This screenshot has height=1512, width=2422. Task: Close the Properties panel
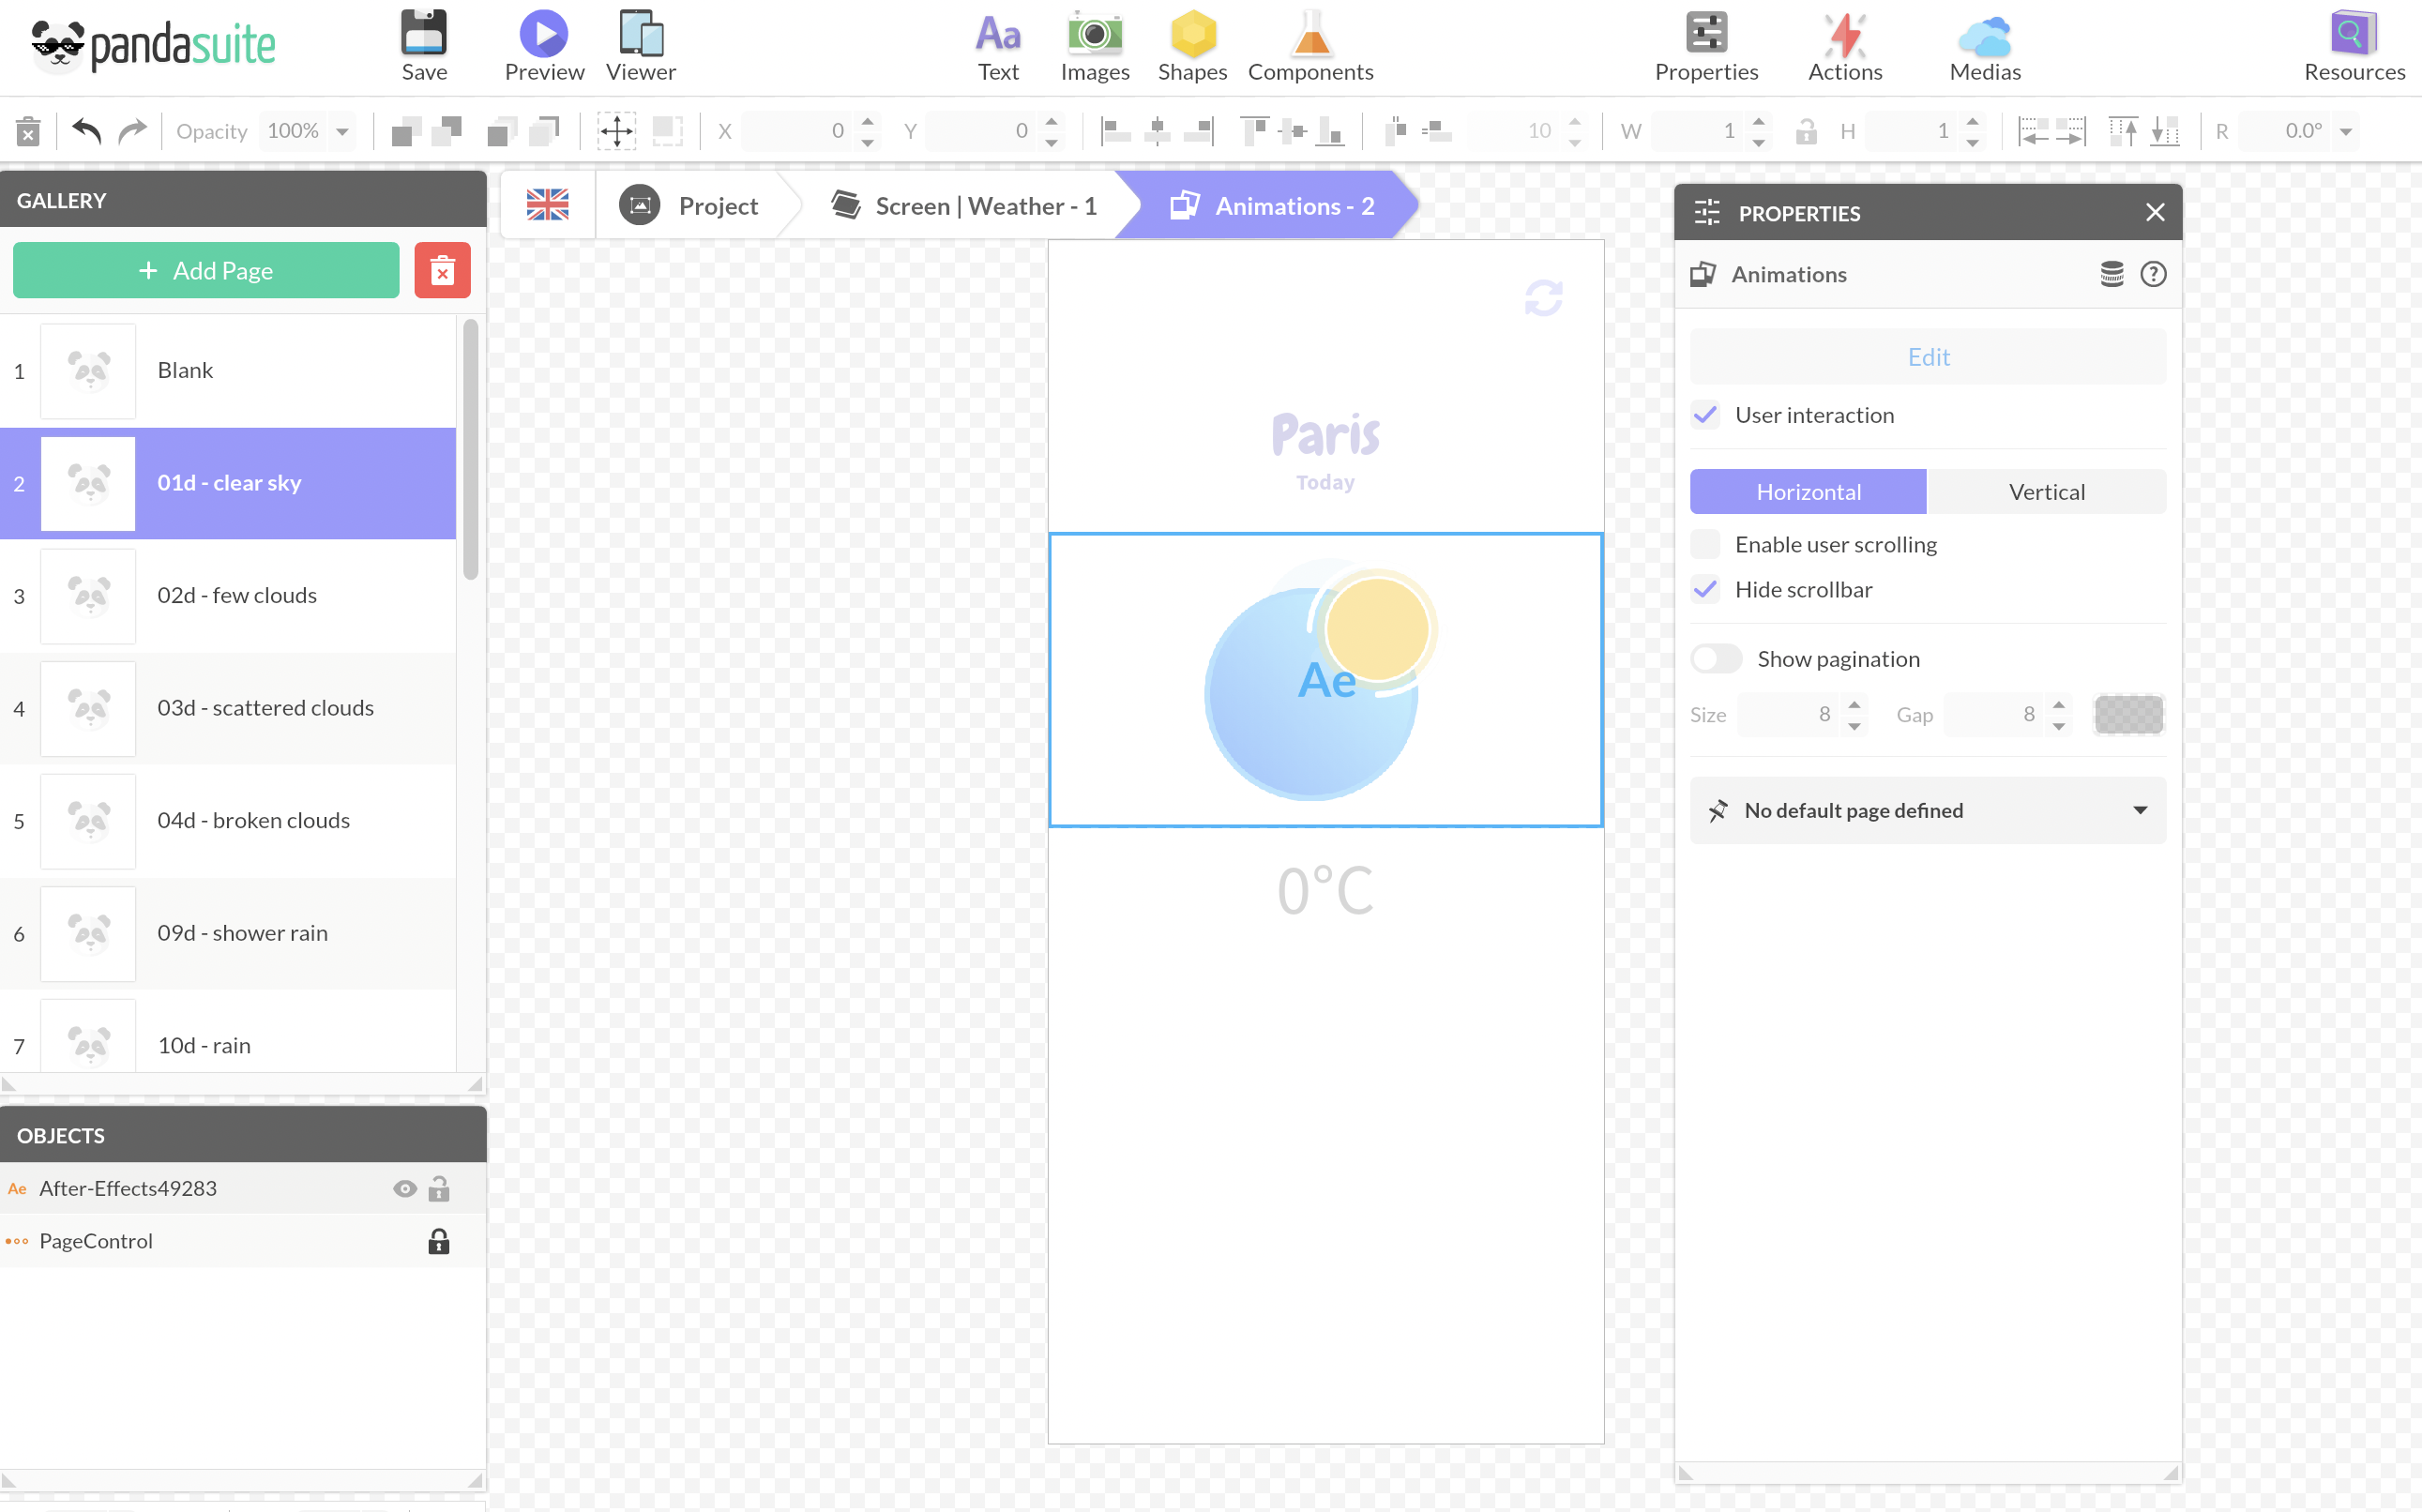click(x=2155, y=212)
